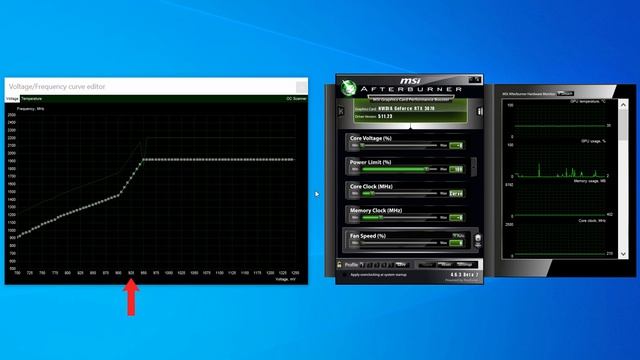Unlock profiles using the padlock icon

340,265
